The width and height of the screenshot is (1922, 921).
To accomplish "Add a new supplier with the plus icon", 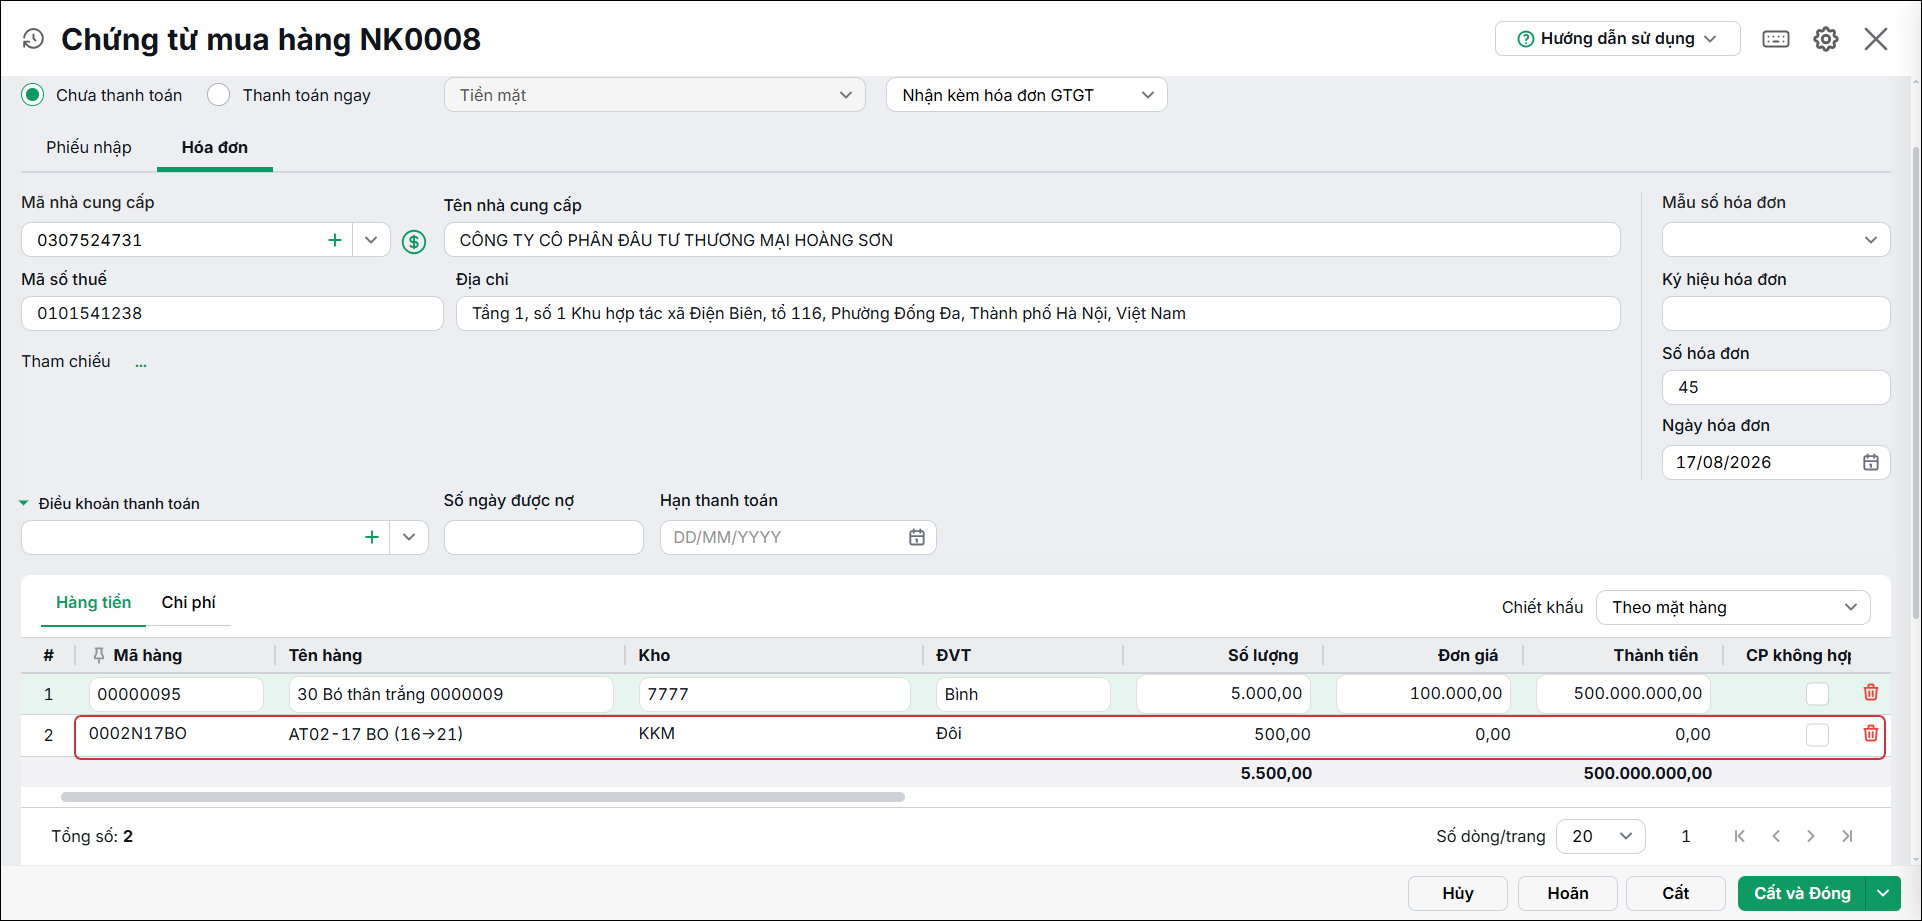I will pos(335,240).
